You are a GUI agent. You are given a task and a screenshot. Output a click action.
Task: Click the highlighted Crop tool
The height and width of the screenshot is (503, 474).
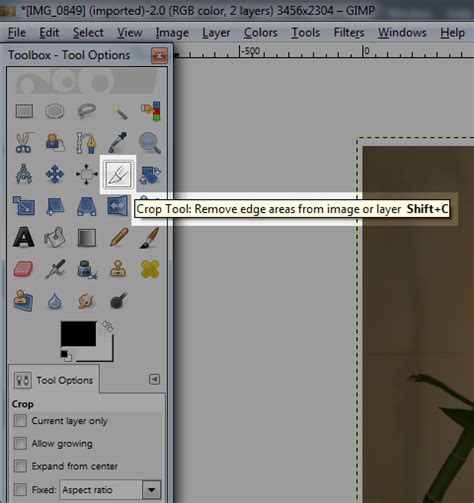(x=118, y=174)
